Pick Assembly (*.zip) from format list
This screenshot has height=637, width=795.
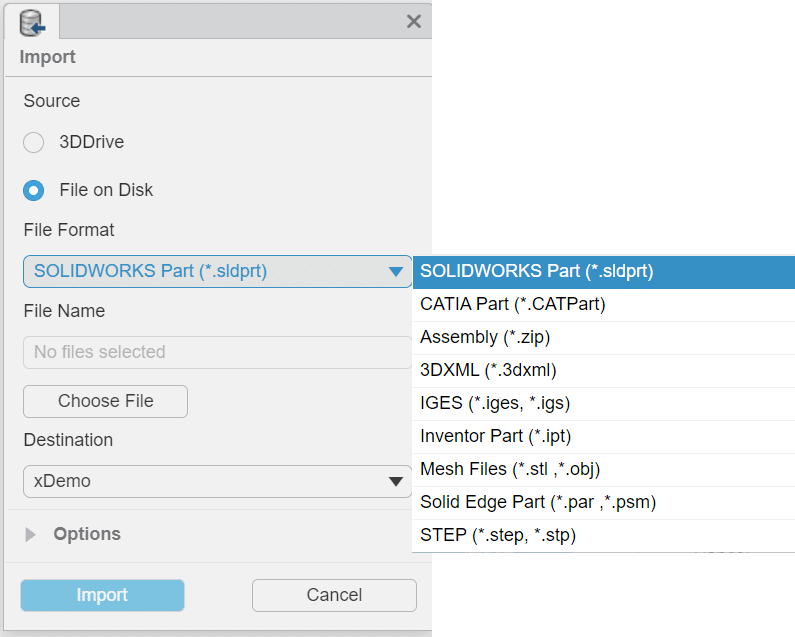click(603, 337)
